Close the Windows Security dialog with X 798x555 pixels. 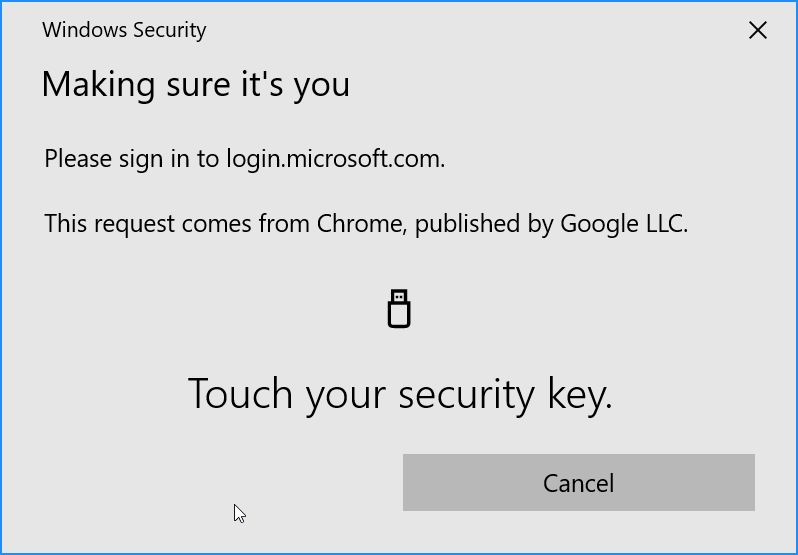(x=758, y=30)
